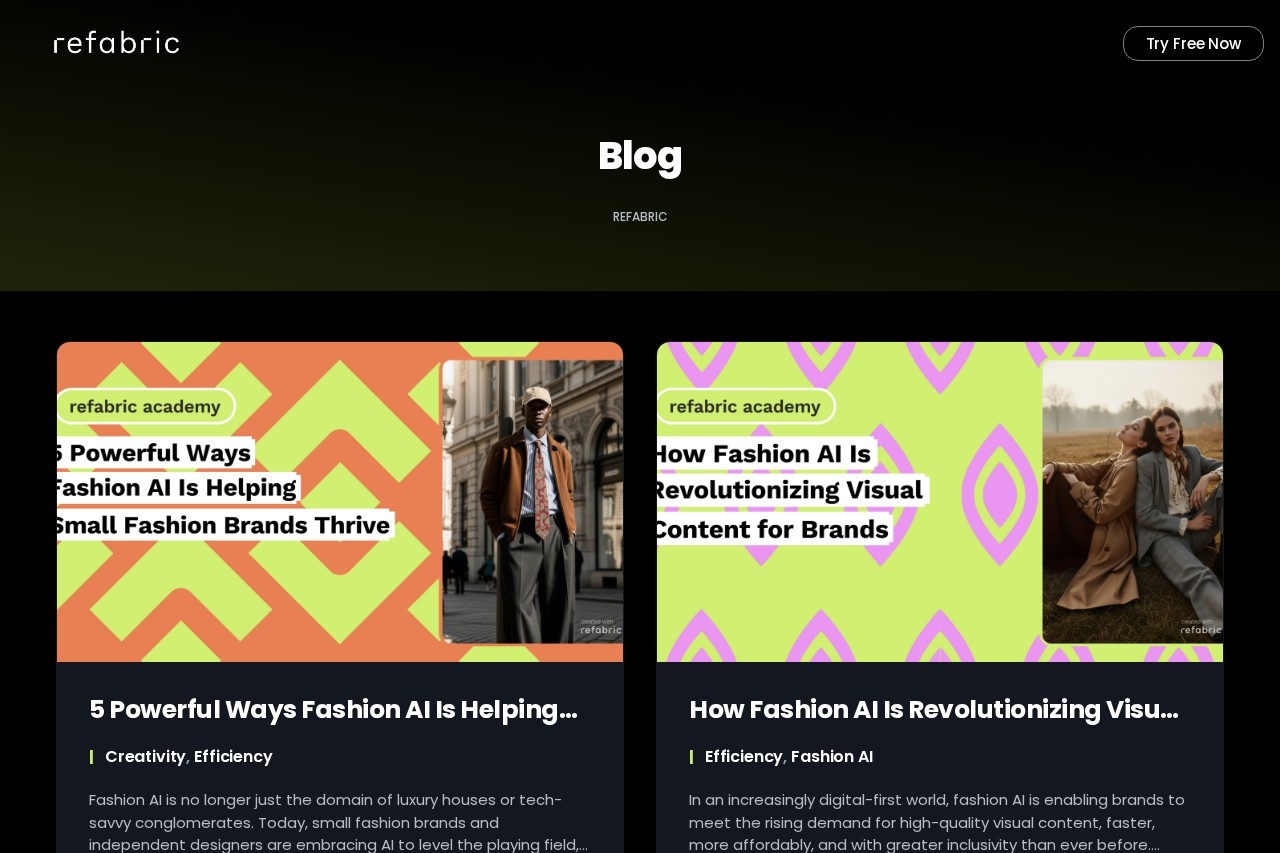Click the refabric academy badge on the green banner
Viewport: 1280px width, 853px height.
coord(746,406)
